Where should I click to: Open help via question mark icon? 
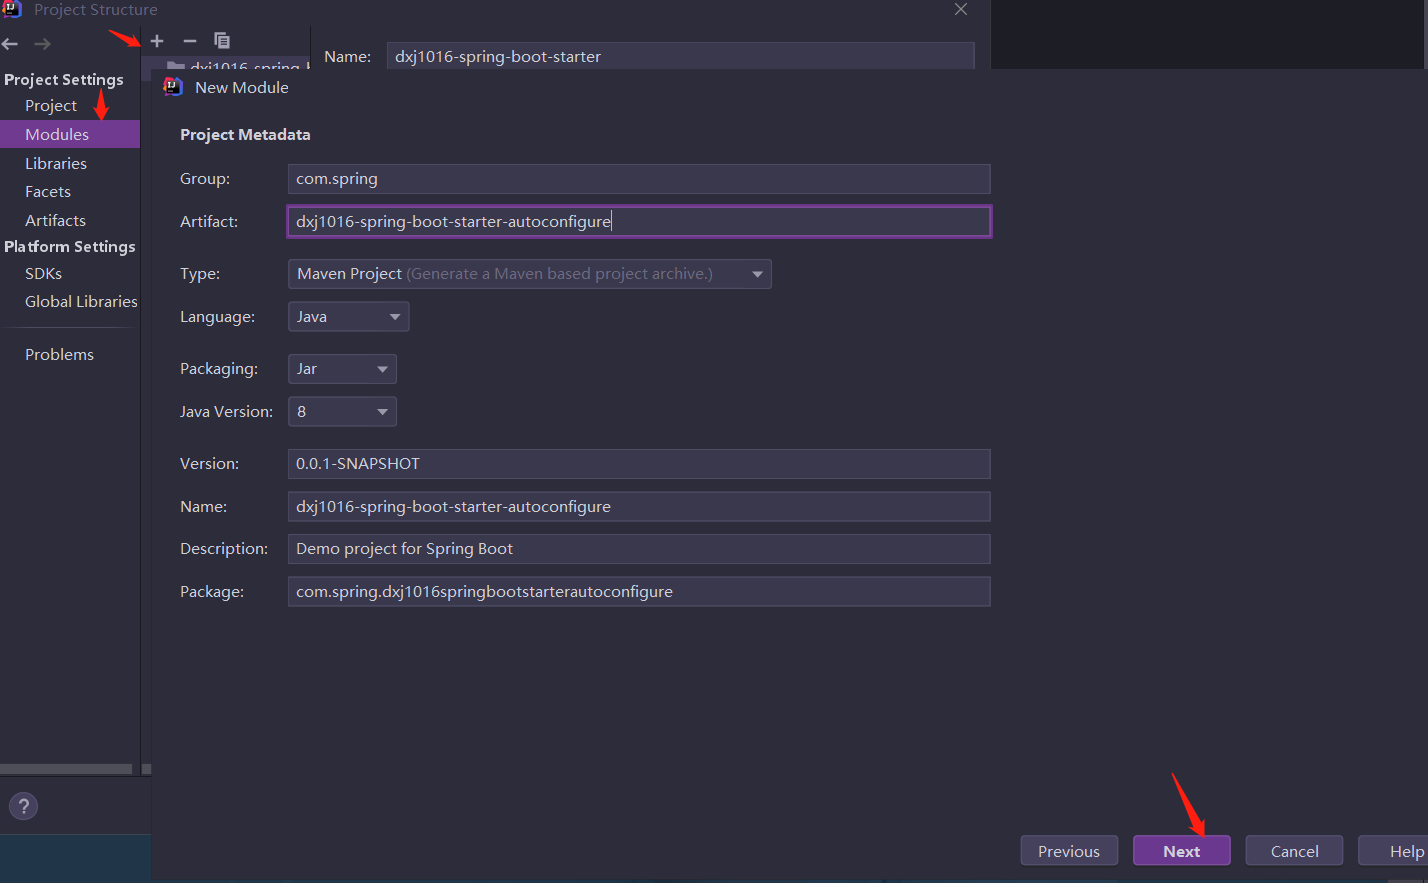[23, 806]
